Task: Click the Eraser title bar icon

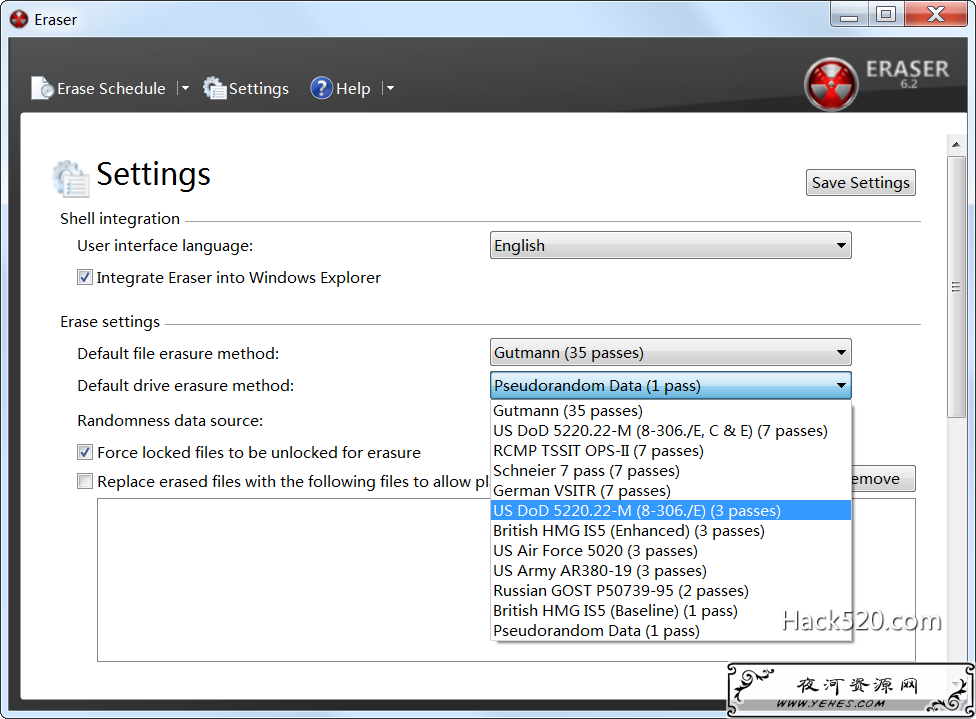Action: (19, 19)
